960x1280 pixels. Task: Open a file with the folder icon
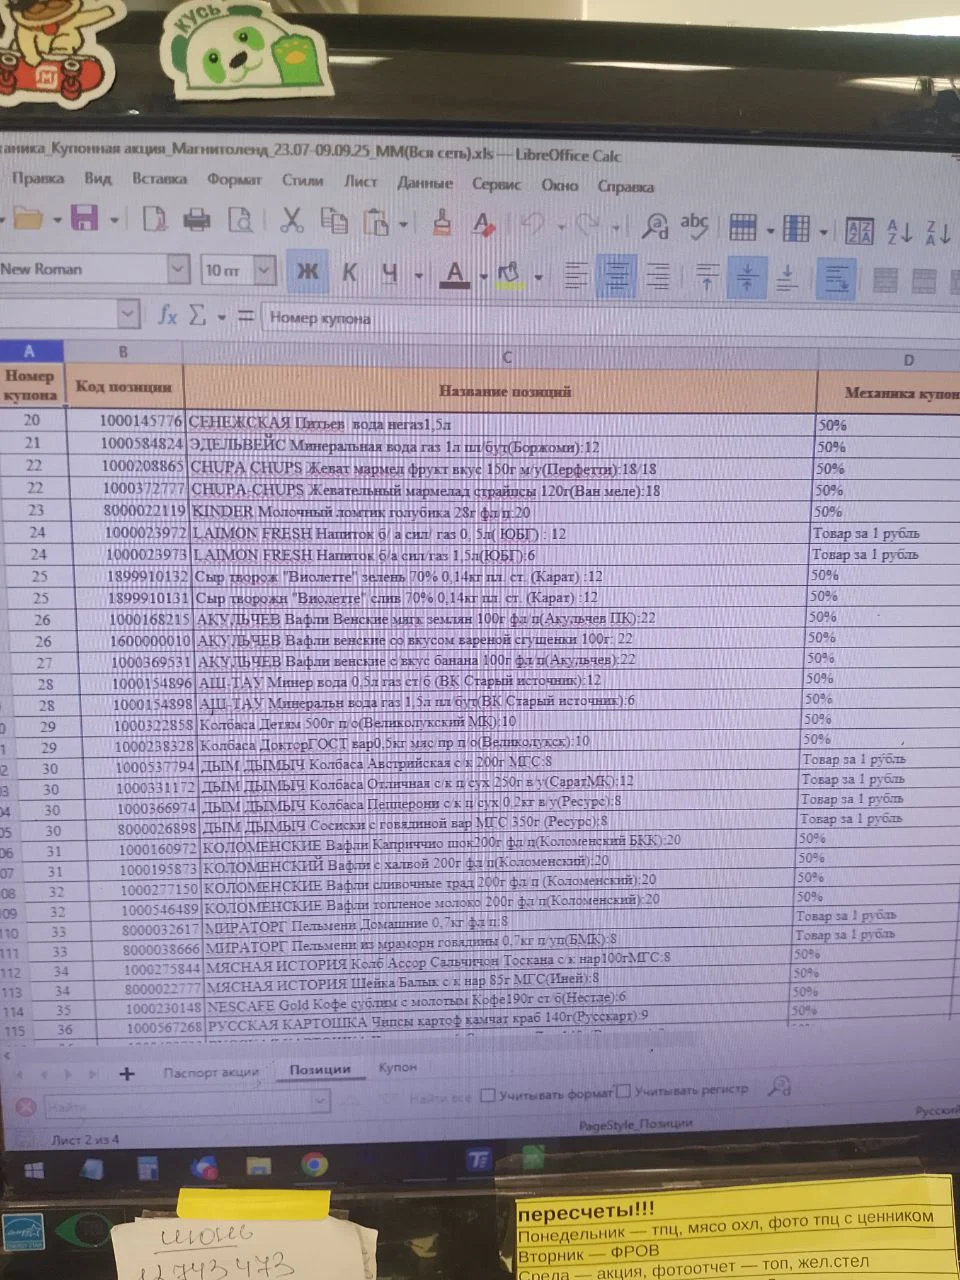[x=27, y=219]
